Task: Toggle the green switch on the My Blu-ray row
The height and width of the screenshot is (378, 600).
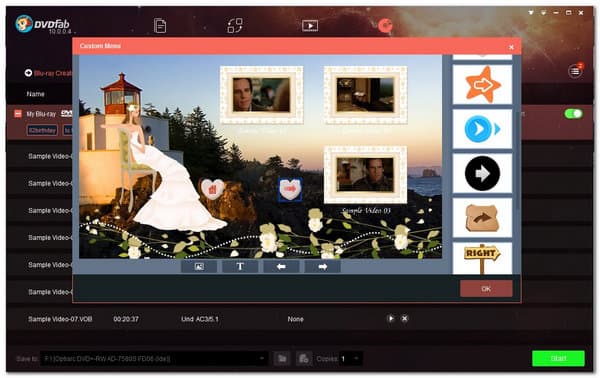Action: (573, 114)
